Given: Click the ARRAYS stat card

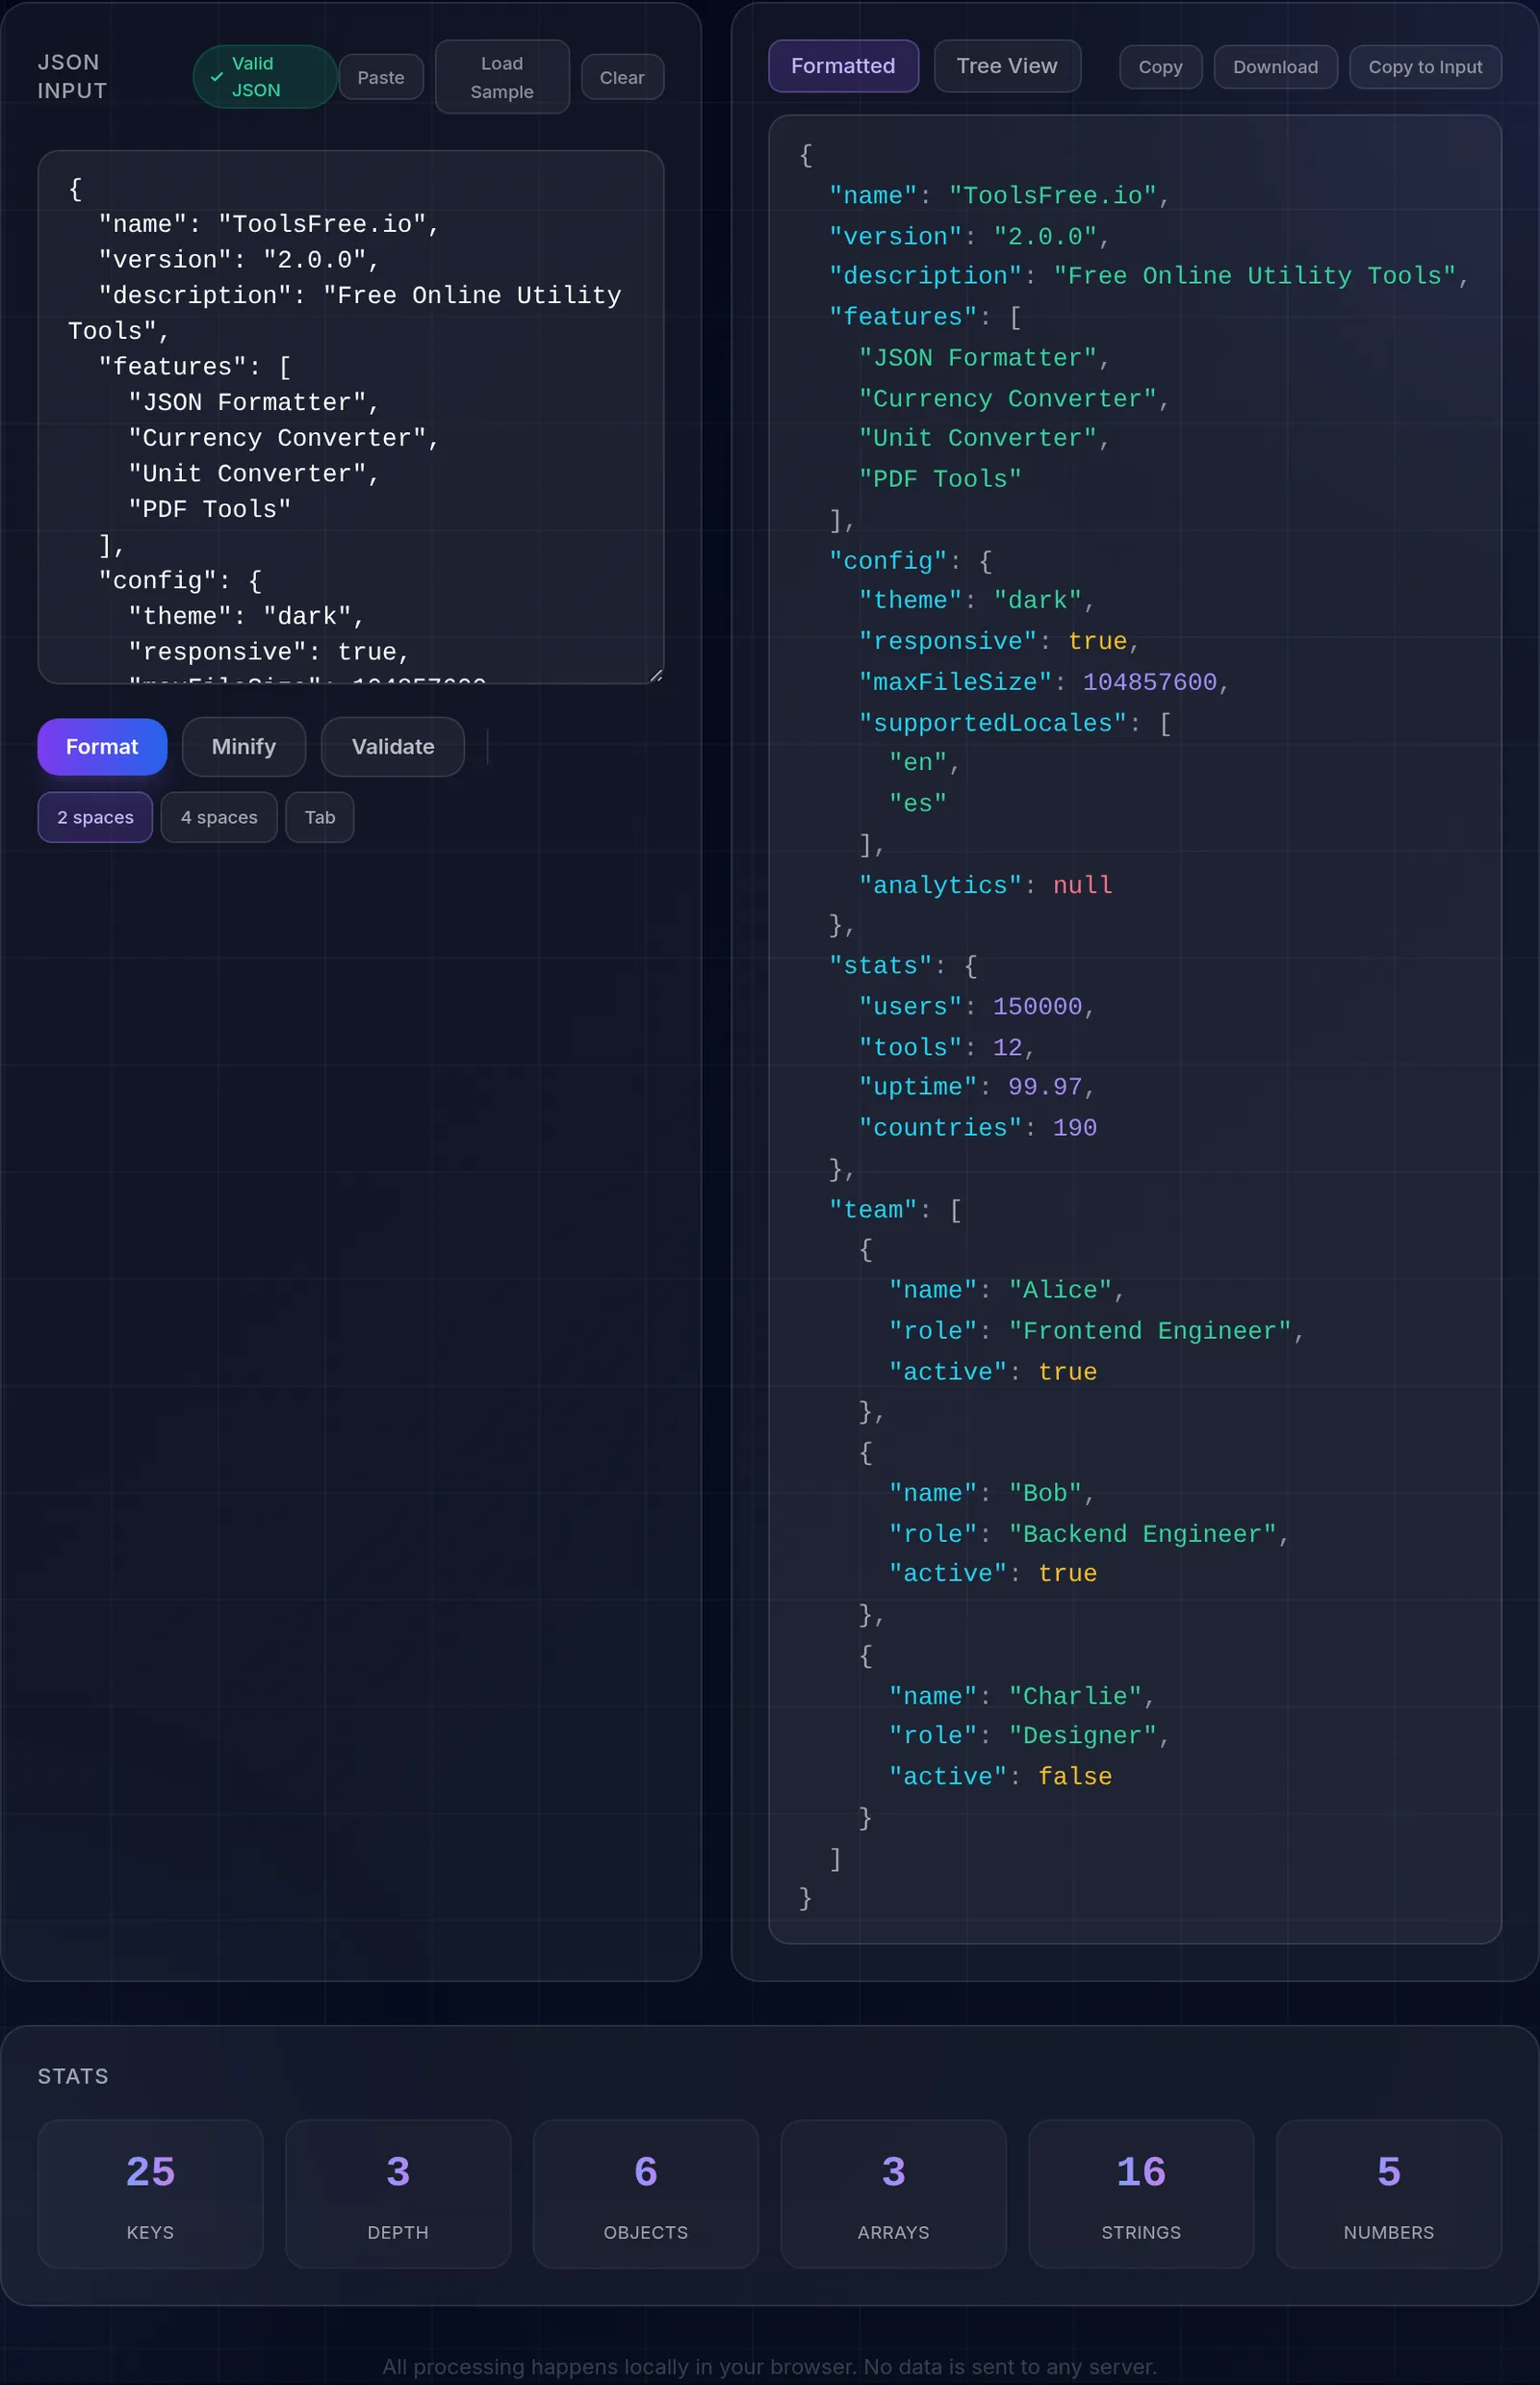Looking at the screenshot, I should [x=893, y=2194].
